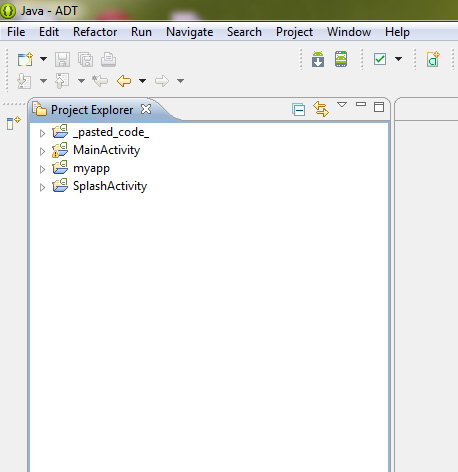Click the New Android XML file icon
The height and width of the screenshot is (472, 458).
click(433, 59)
